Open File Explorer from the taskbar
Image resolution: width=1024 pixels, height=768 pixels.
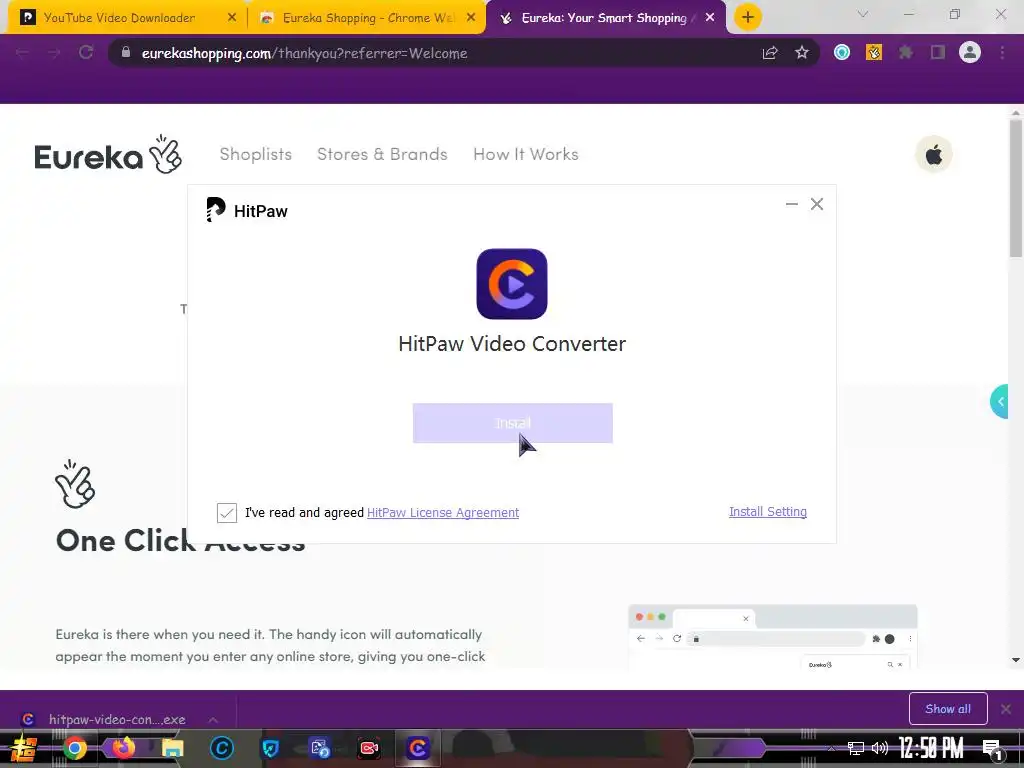coord(172,748)
